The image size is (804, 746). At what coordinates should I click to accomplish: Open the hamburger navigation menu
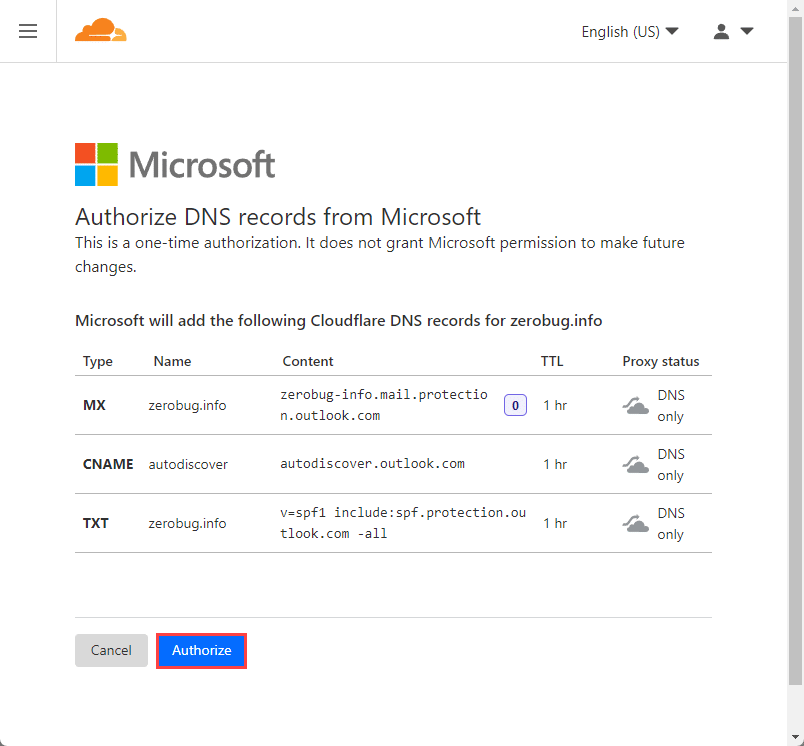28,31
